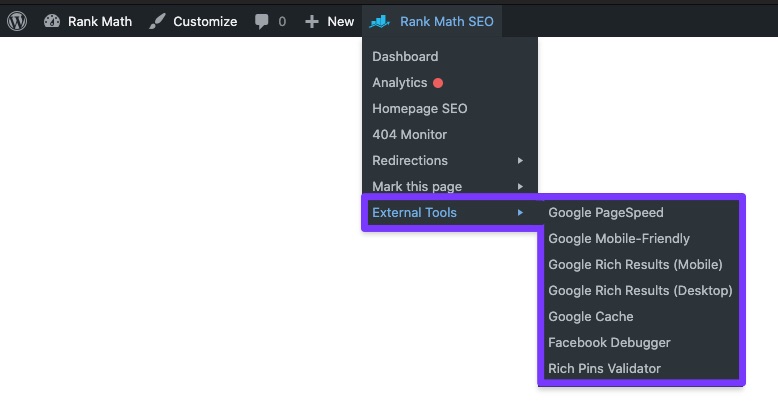Click the WordPress logo icon

17,21
